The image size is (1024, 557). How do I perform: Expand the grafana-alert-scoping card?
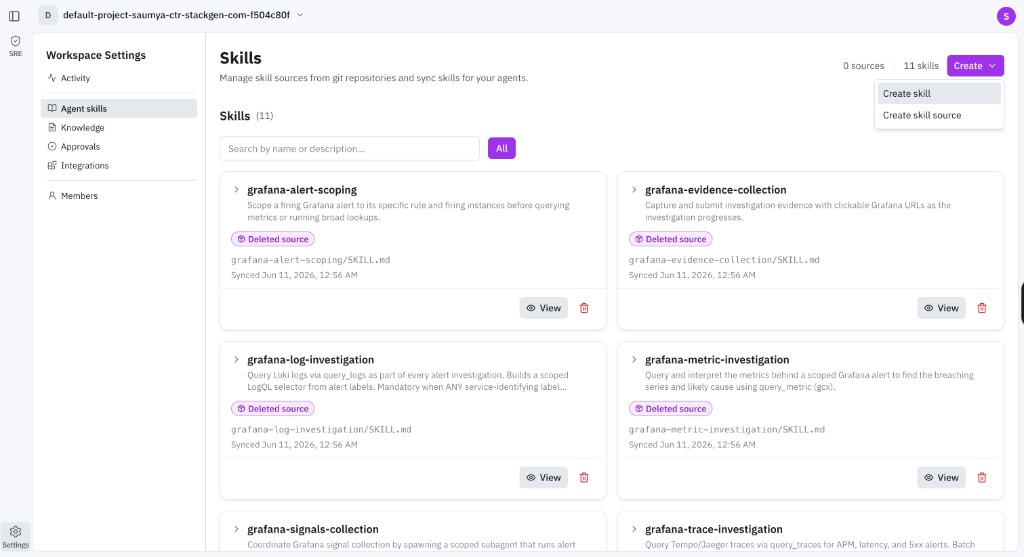(236, 190)
